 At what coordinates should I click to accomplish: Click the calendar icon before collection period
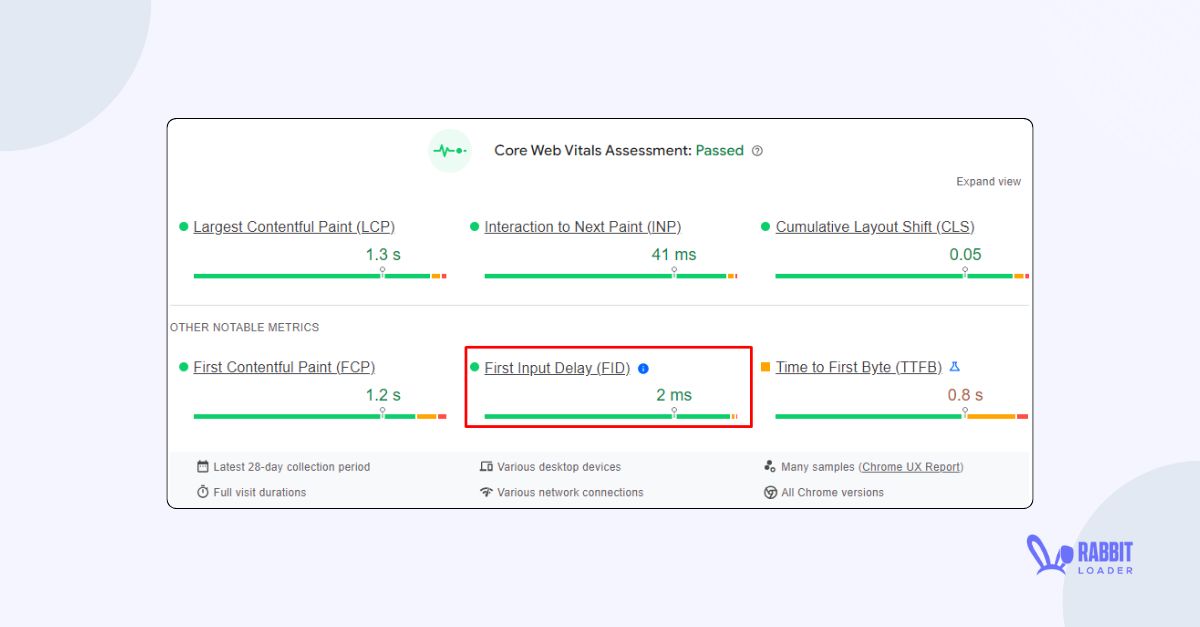point(202,466)
